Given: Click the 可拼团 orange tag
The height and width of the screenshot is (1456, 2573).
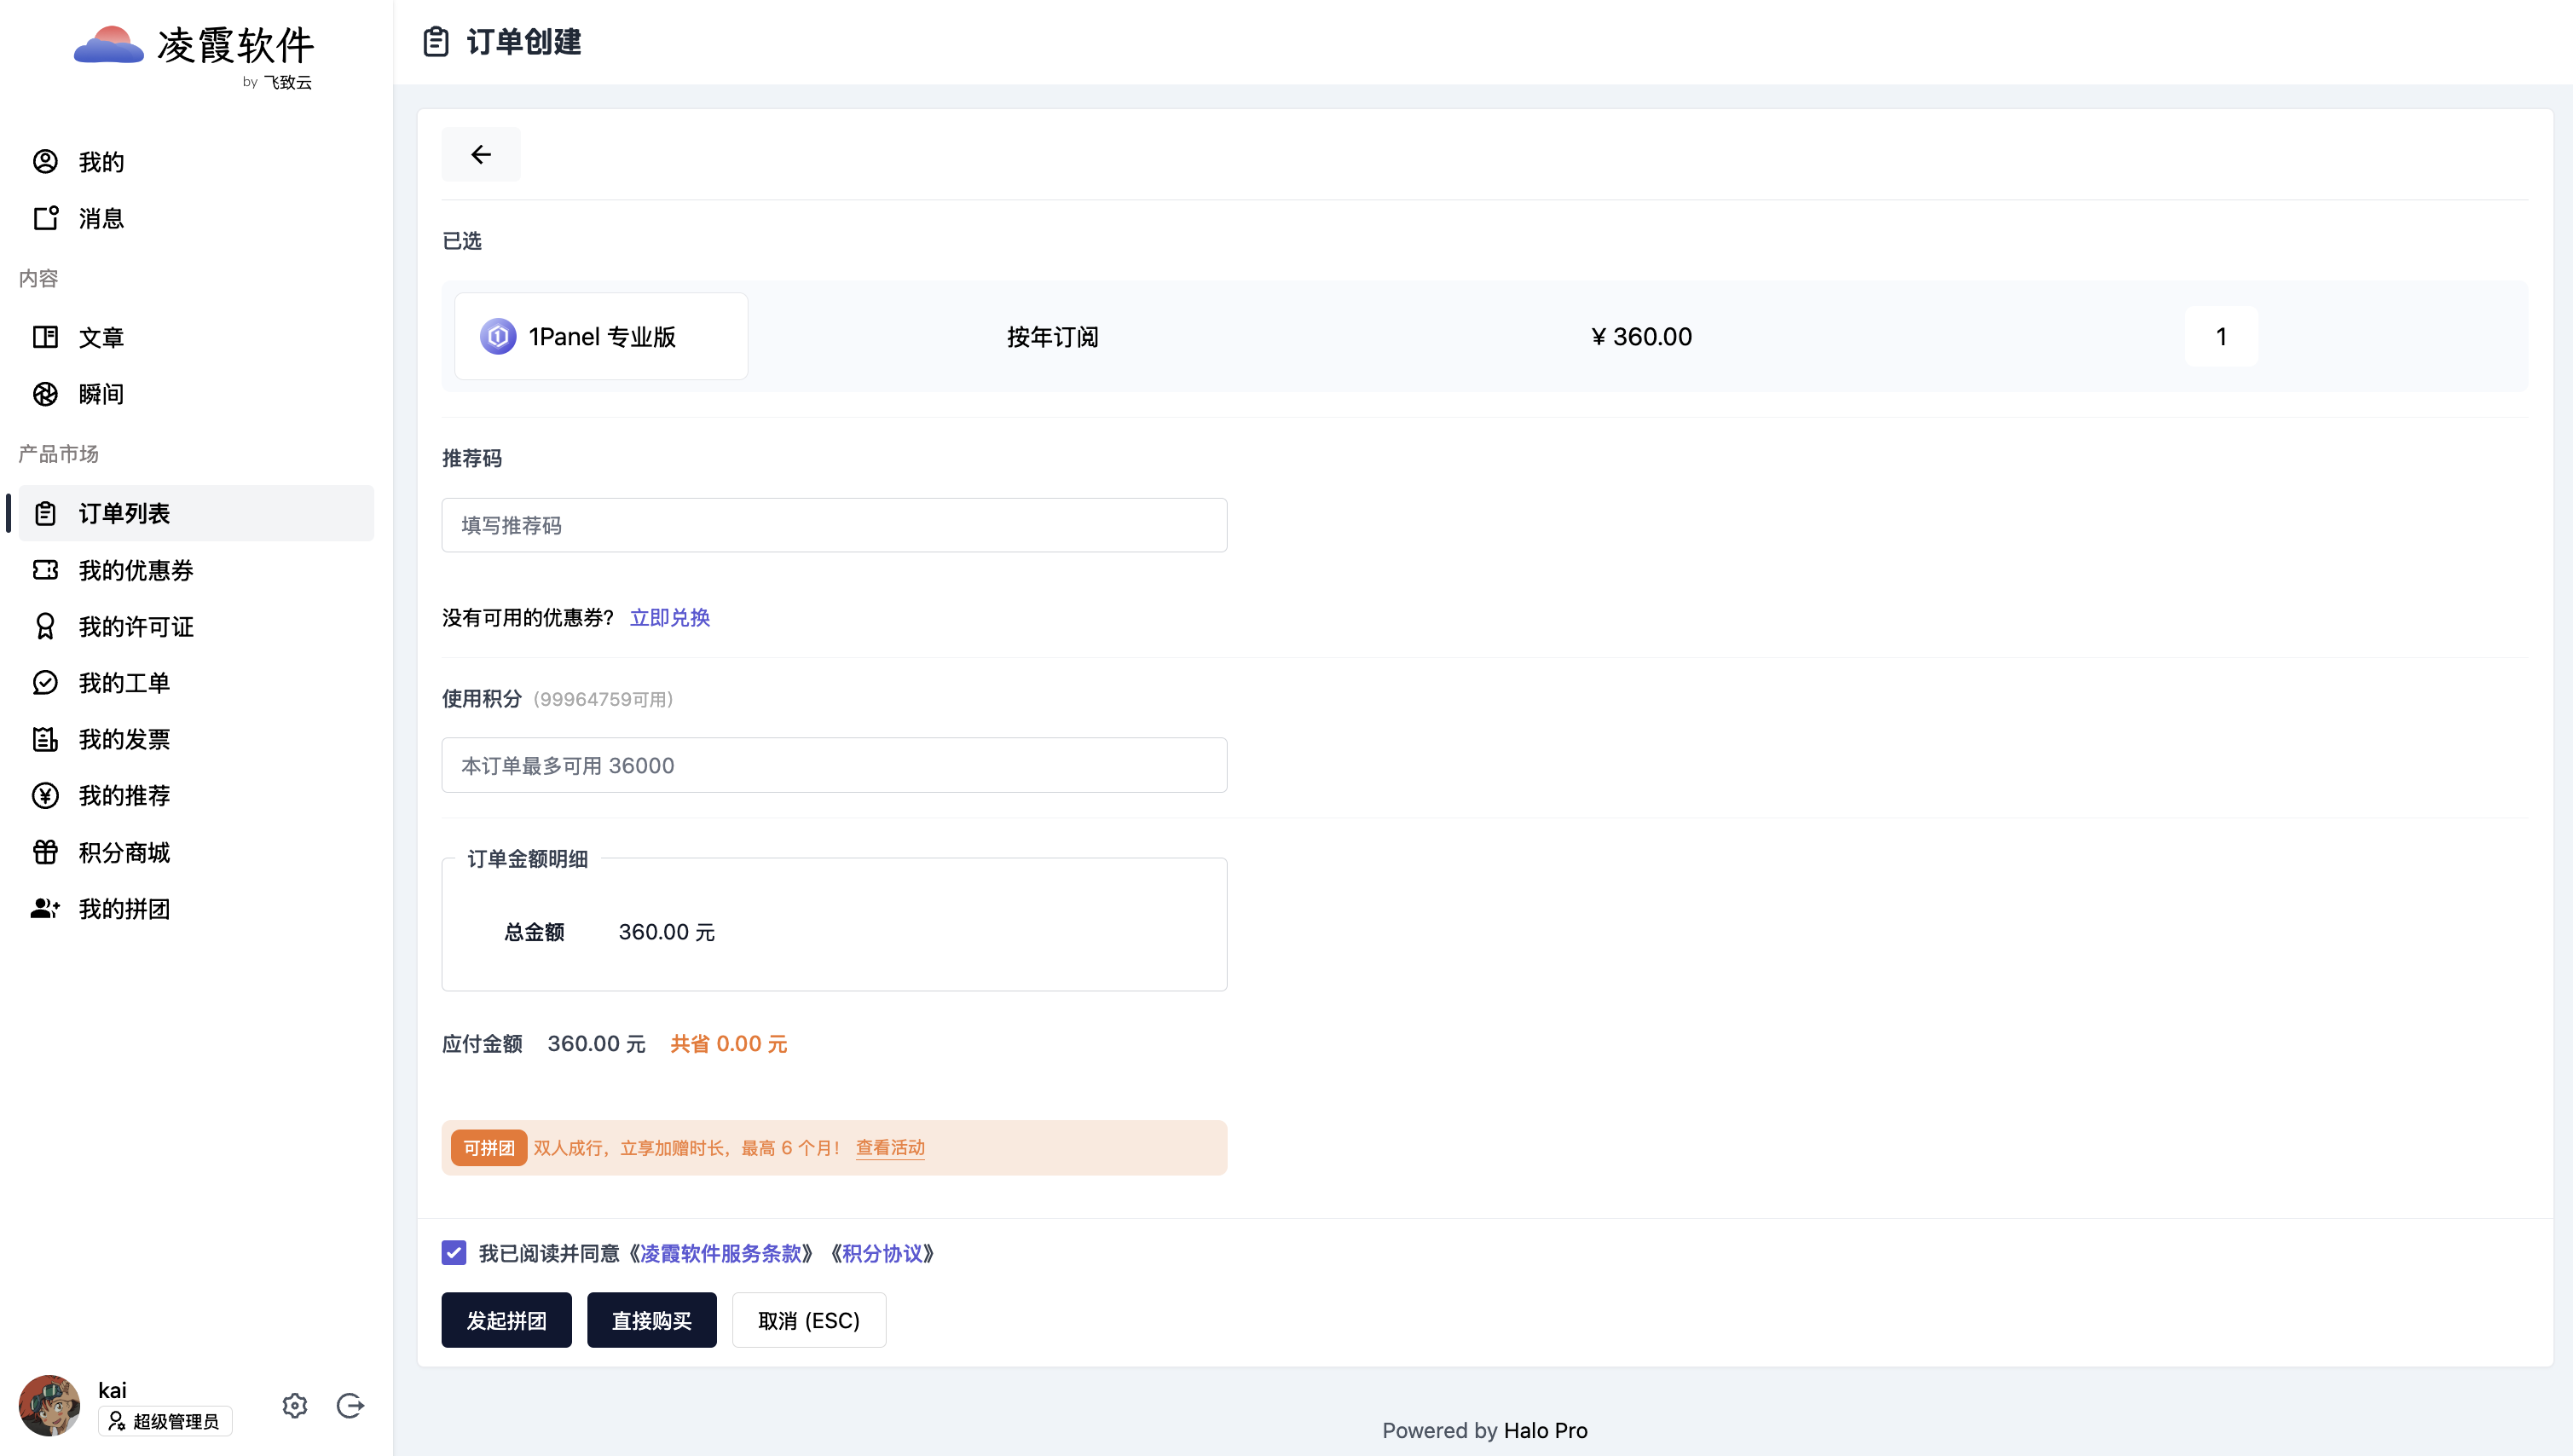Looking at the screenshot, I should click(x=489, y=1147).
